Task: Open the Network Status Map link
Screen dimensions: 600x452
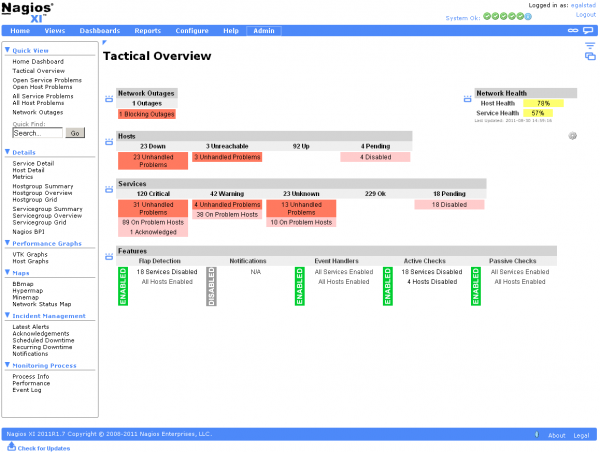Action: (41, 304)
